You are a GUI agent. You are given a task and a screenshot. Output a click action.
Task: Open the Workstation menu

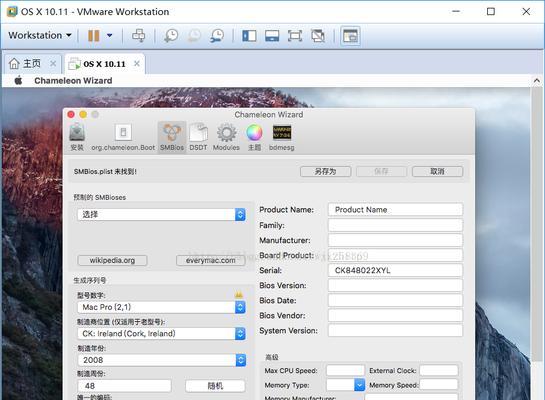tap(40, 35)
